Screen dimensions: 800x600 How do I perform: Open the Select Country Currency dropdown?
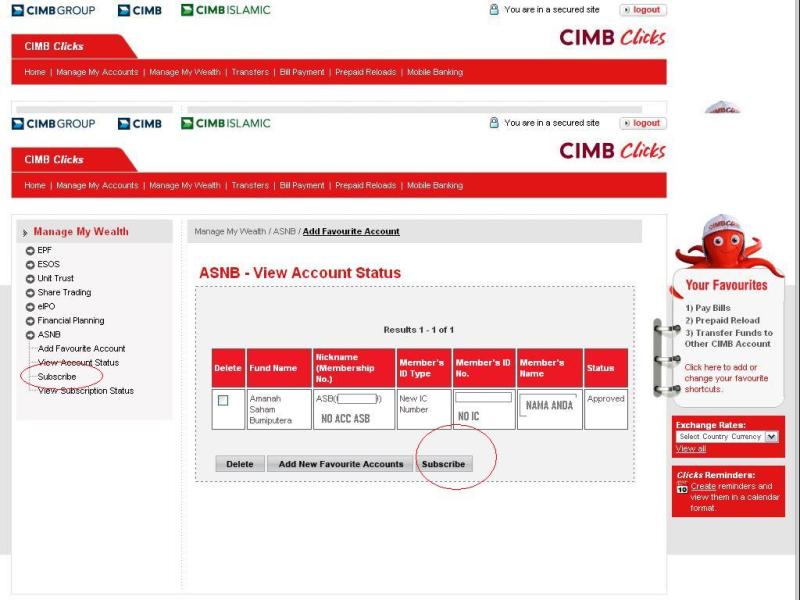pos(727,437)
